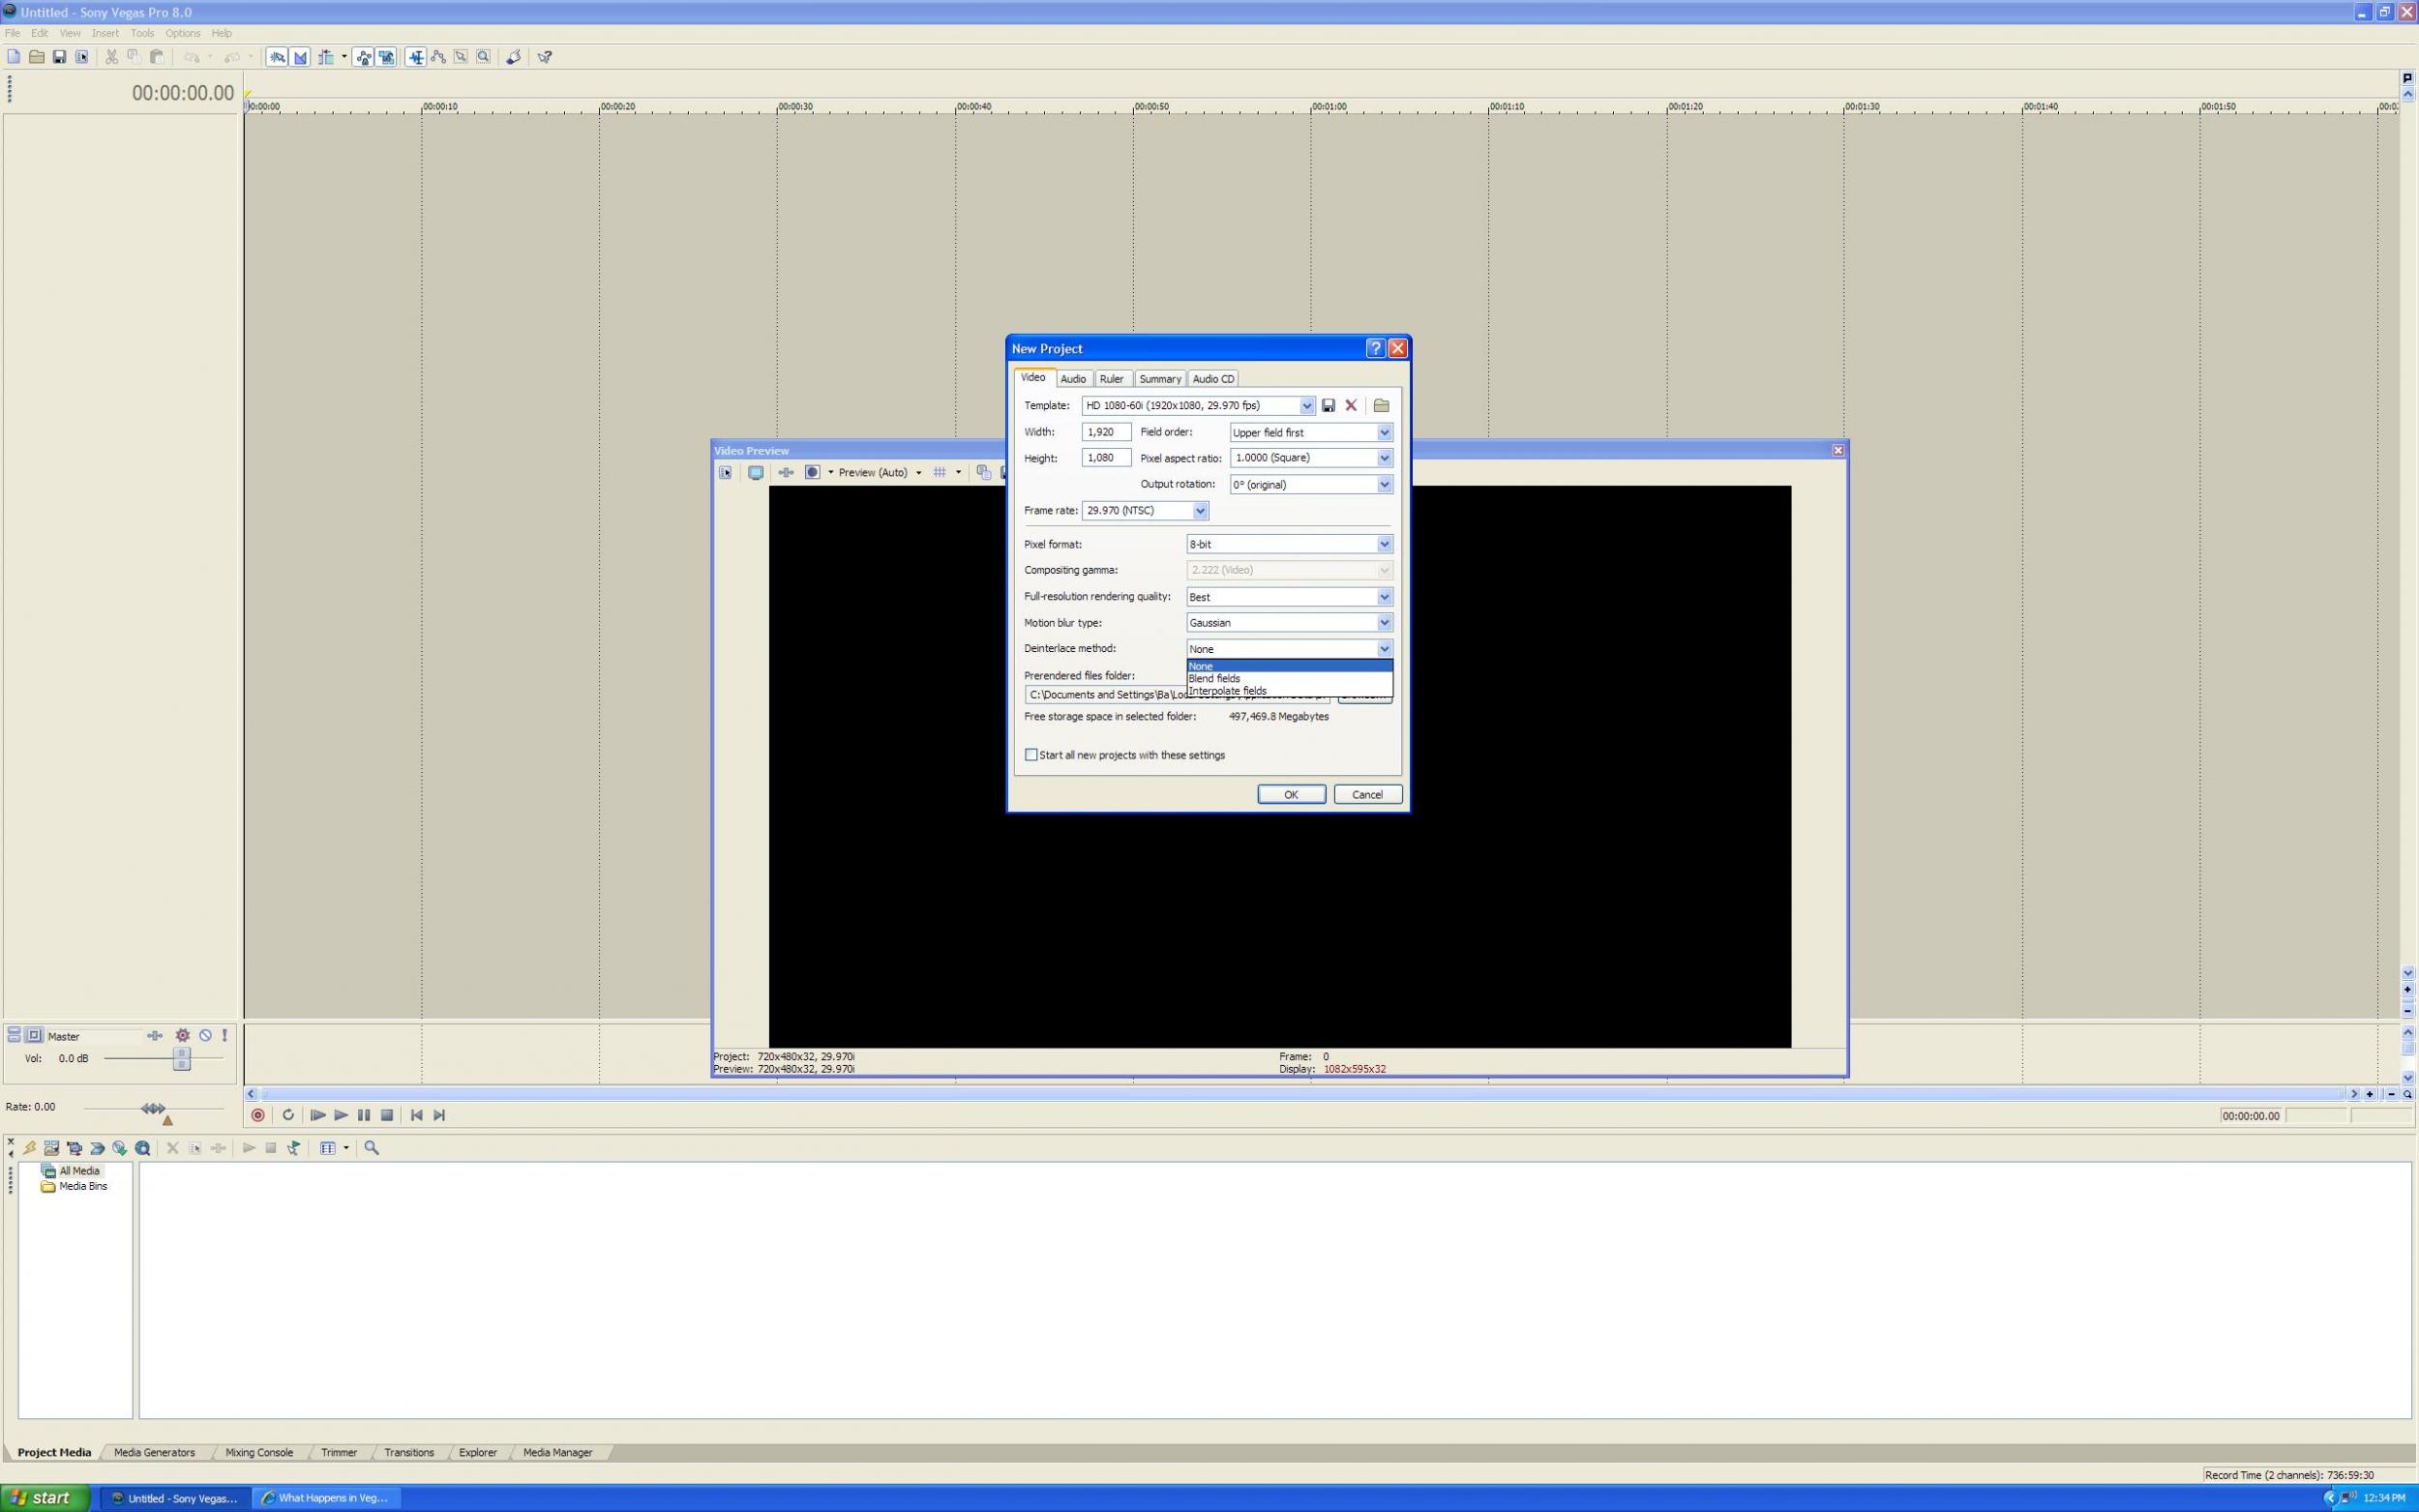Toggle Loop Playback in the transport bar
Viewport: 2419px width, 1512px height.
click(x=288, y=1115)
